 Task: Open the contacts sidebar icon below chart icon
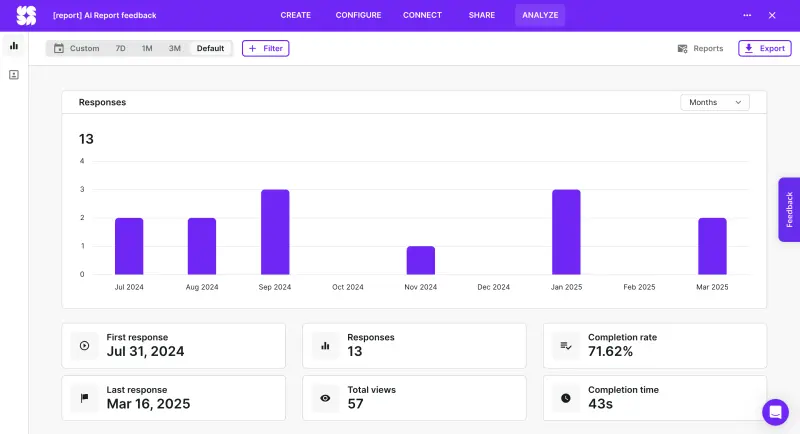(14, 75)
